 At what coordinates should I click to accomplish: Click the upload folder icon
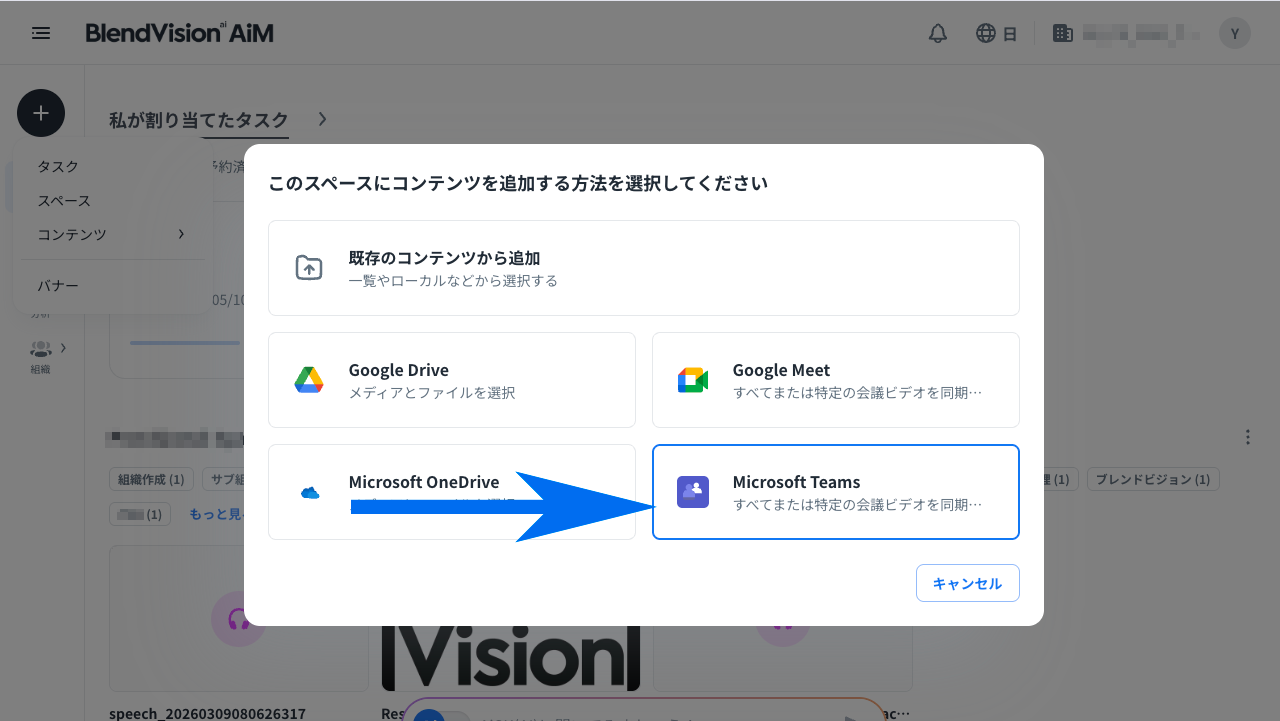click(x=309, y=268)
